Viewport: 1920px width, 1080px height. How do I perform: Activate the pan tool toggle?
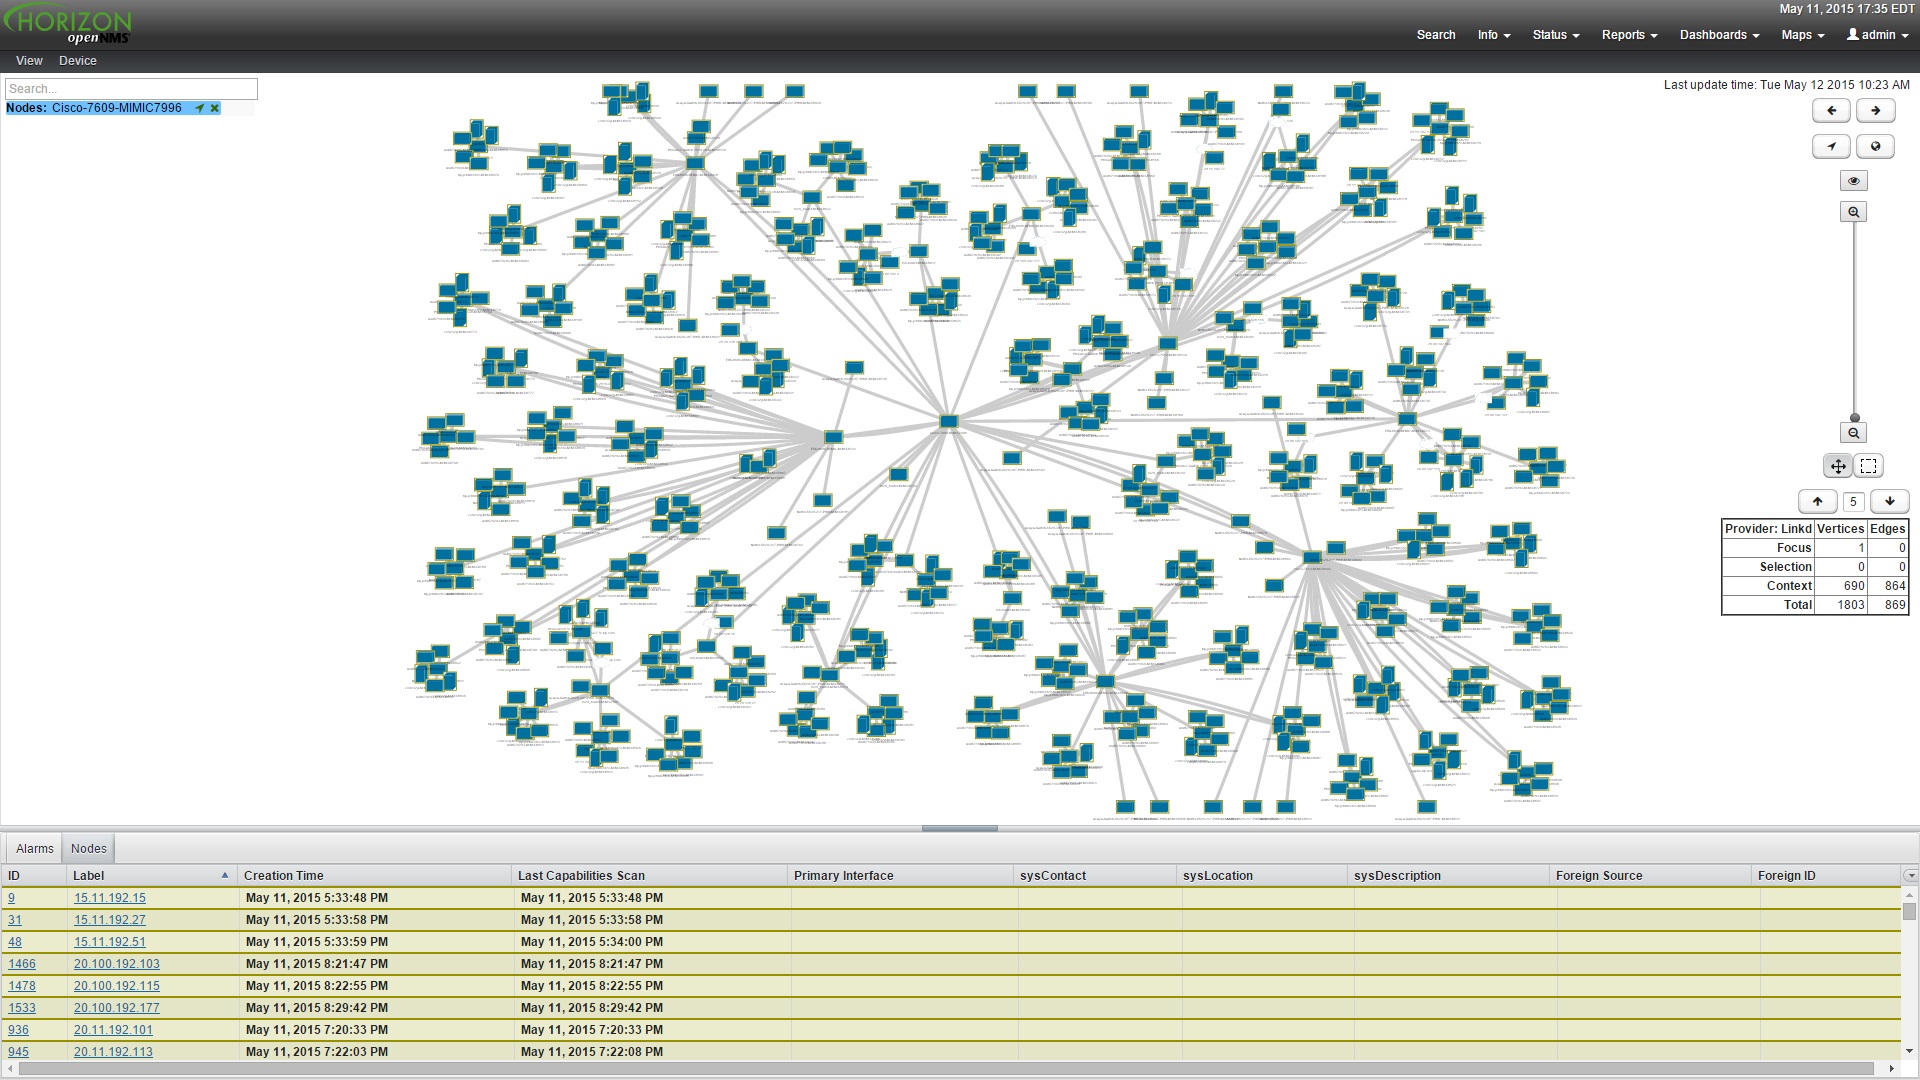pyautogui.click(x=1838, y=466)
